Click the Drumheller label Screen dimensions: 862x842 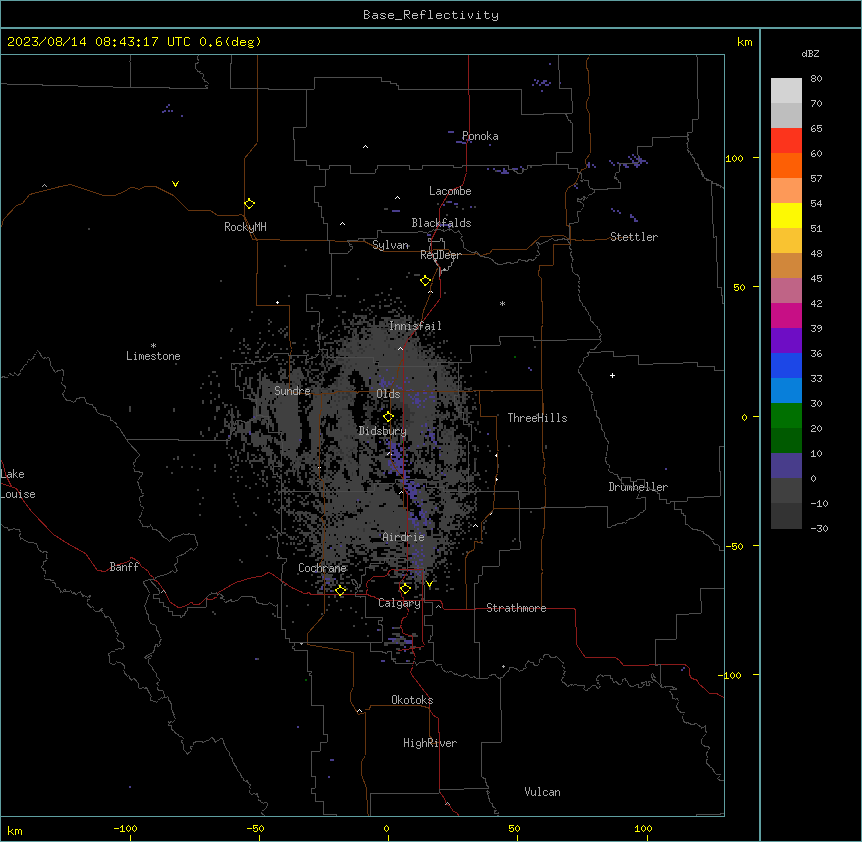(638, 487)
